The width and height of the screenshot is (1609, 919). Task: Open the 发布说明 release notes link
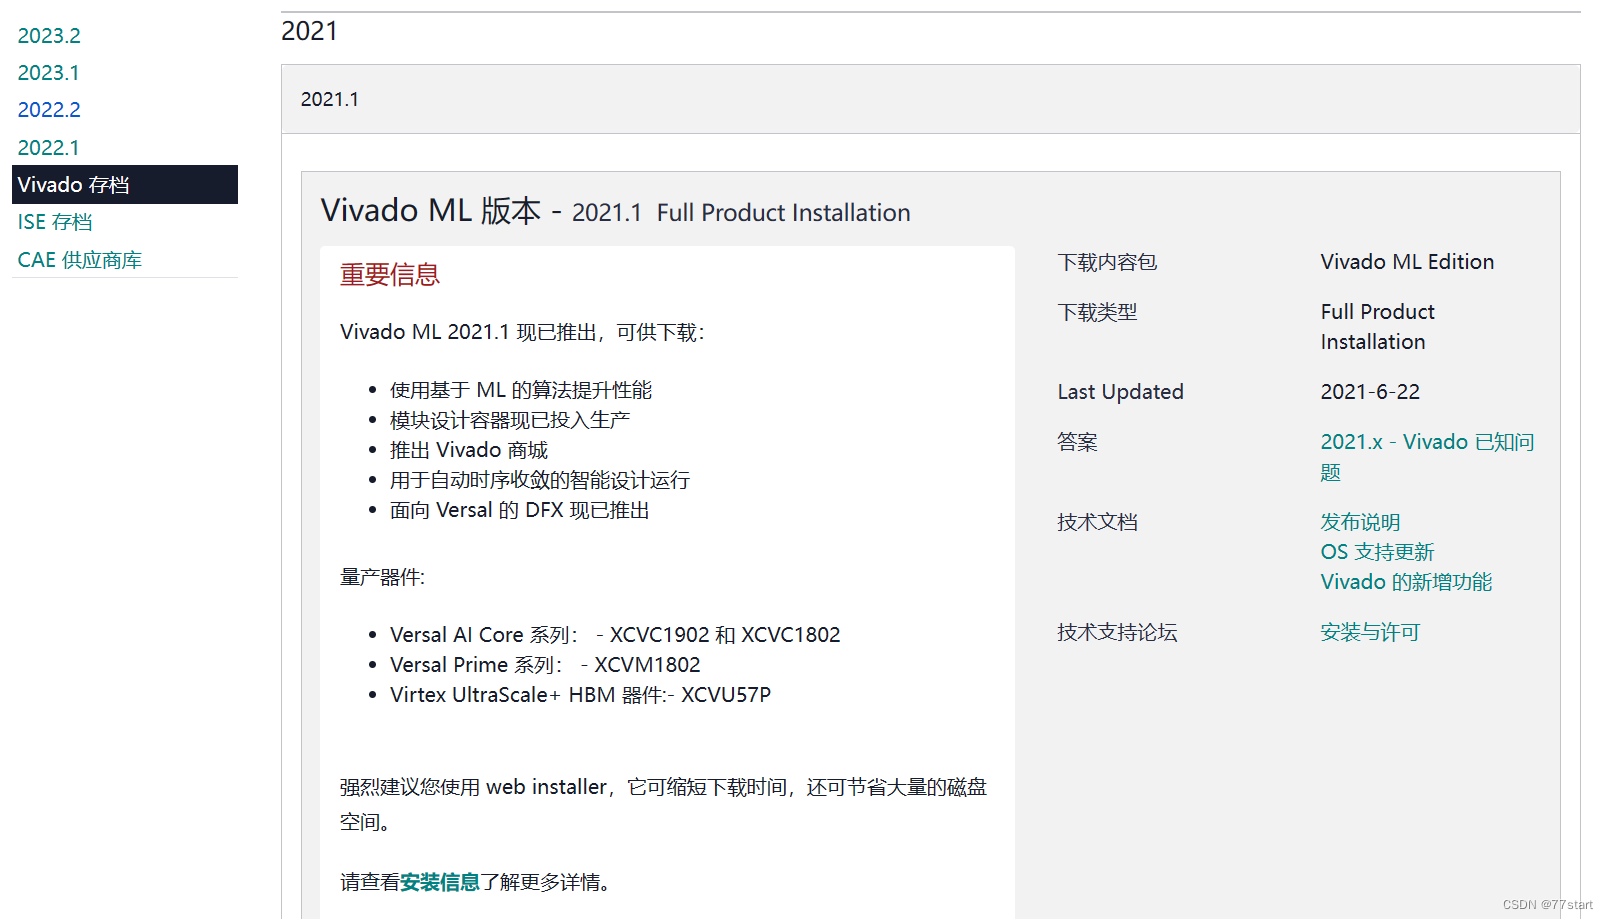pyautogui.click(x=1360, y=521)
